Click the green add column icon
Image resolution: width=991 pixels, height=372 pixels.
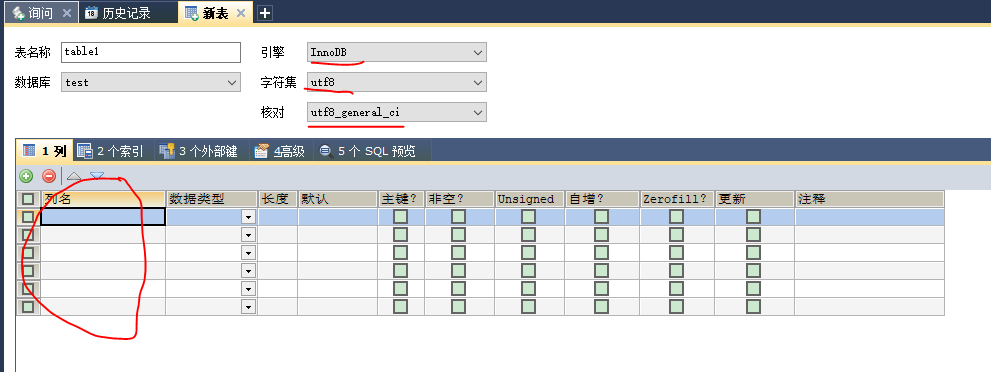(x=26, y=177)
